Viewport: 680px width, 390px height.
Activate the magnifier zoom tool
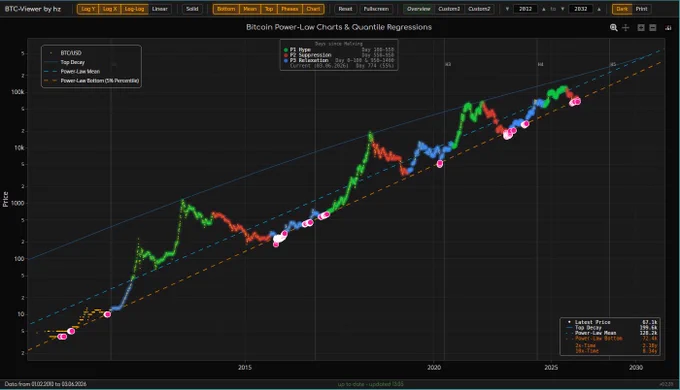(x=614, y=27)
